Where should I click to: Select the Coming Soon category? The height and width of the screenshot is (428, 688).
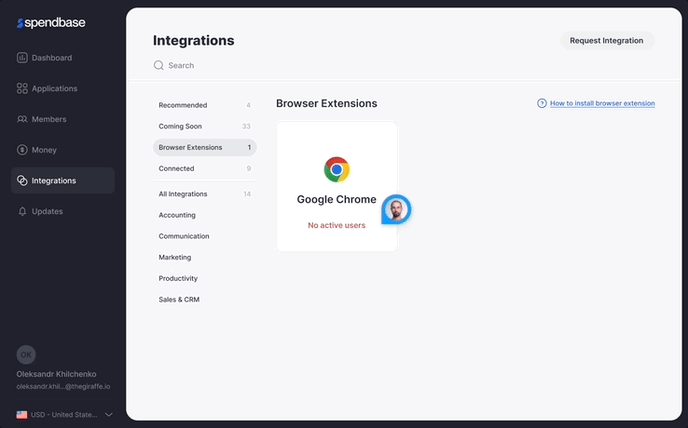(180, 126)
